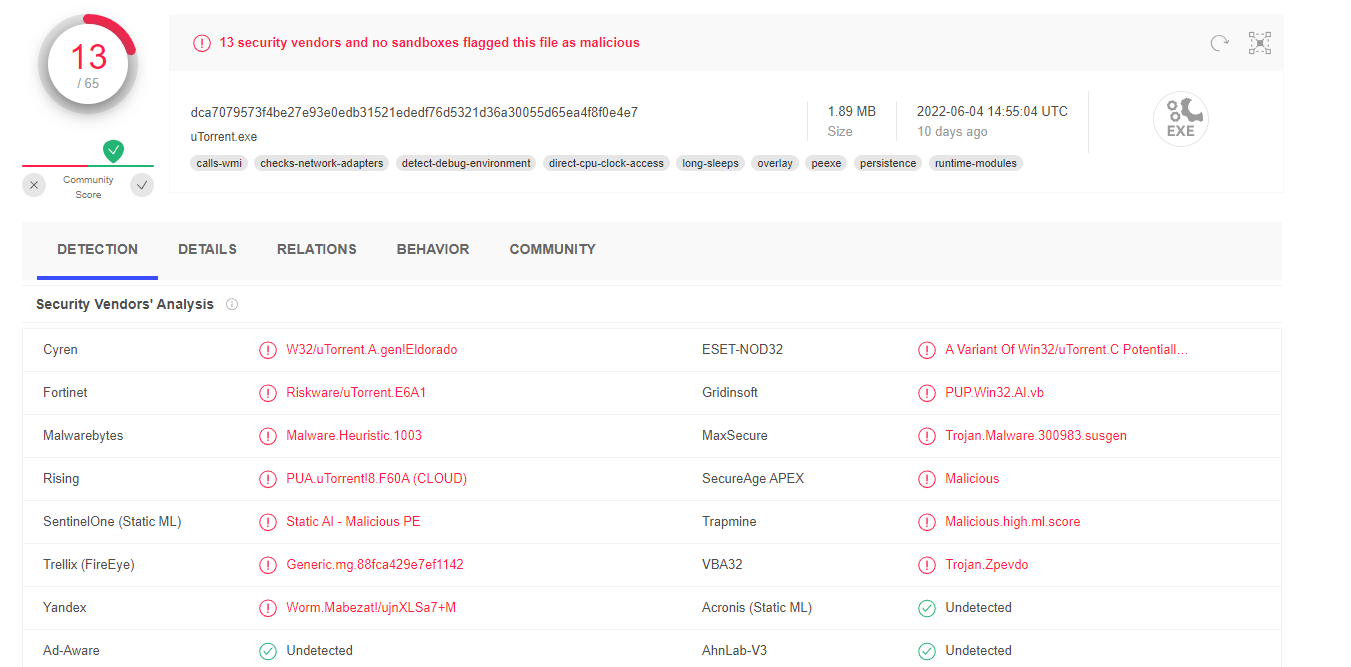Click the alert icon for Cyren detection
The width and height of the screenshot is (1351, 667).
pyautogui.click(x=268, y=350)
